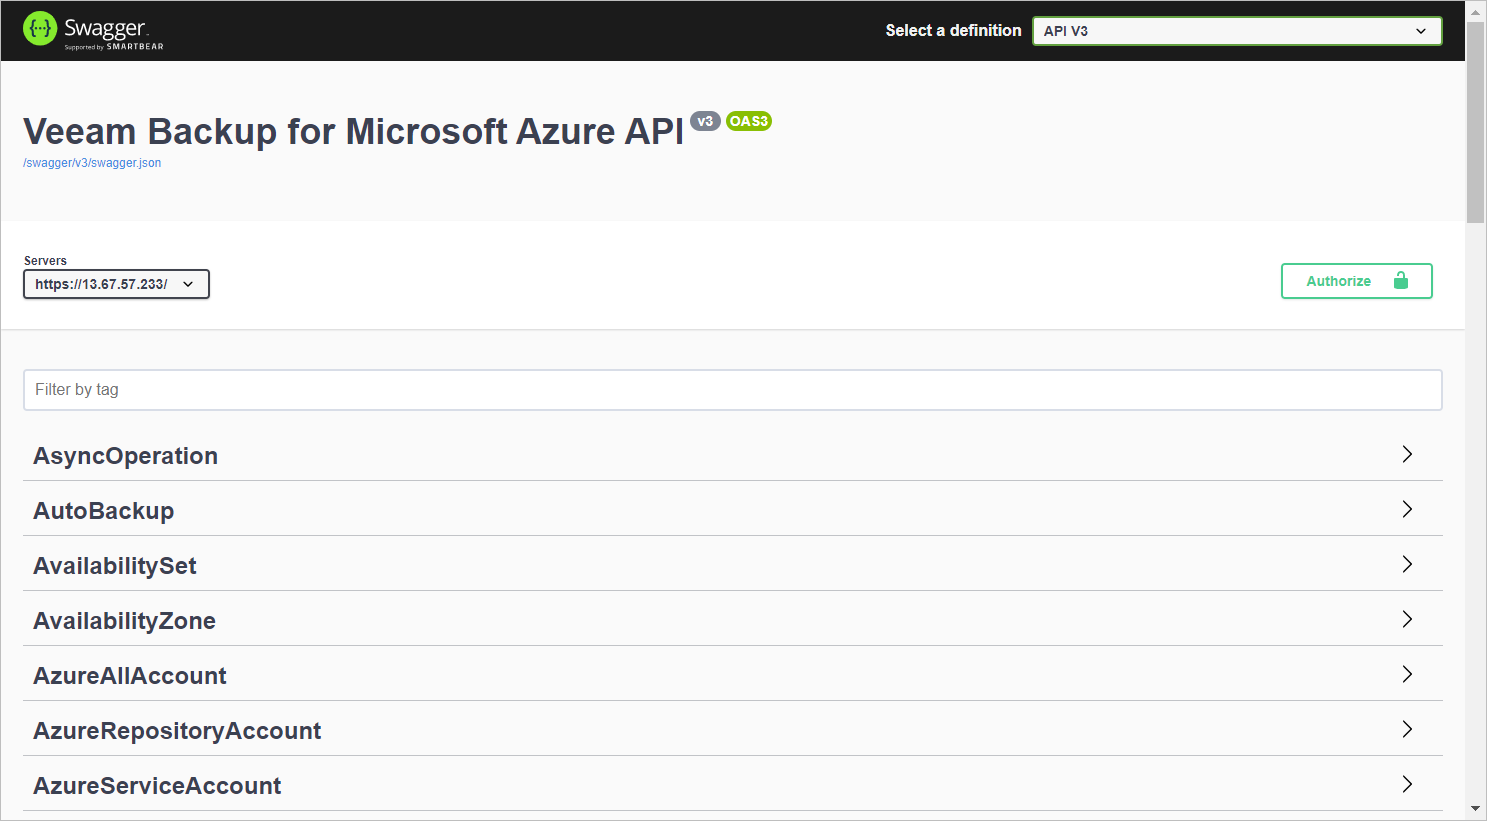The width and height of the screenshot is (1487, 821).
Task: Click the v3 version badge
Action: [x=705, y=121]
